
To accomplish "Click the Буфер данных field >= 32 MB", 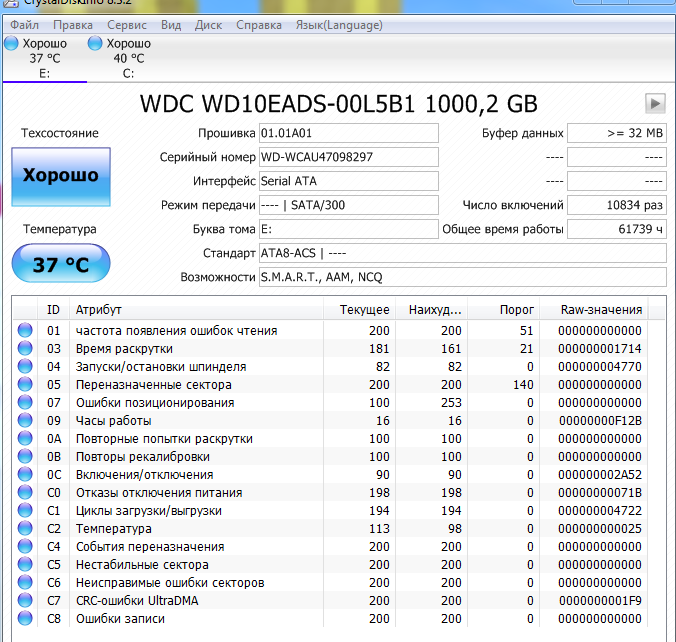I will click(617, 133).
